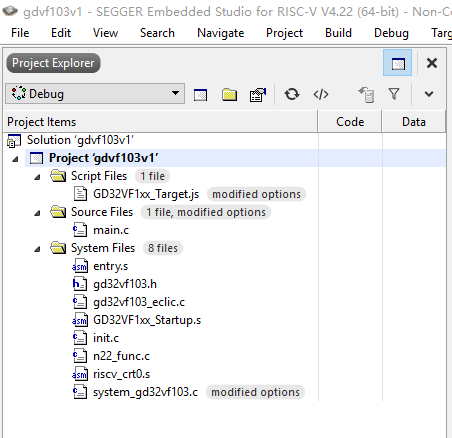Click the GD32VF1xx_Startup.s asm icon
This screenshot has width=452, height=438.
click(80, 320)
